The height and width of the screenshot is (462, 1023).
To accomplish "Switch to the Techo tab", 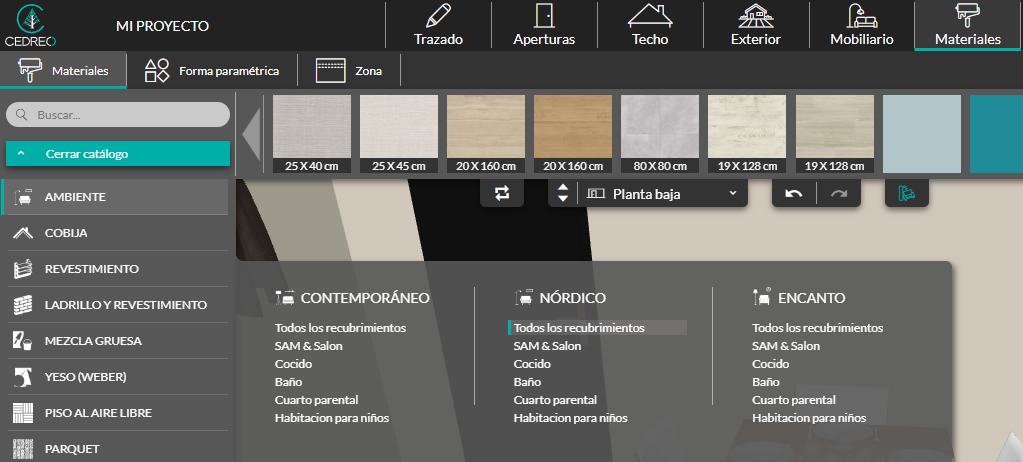I will click(x=650, y=25).
